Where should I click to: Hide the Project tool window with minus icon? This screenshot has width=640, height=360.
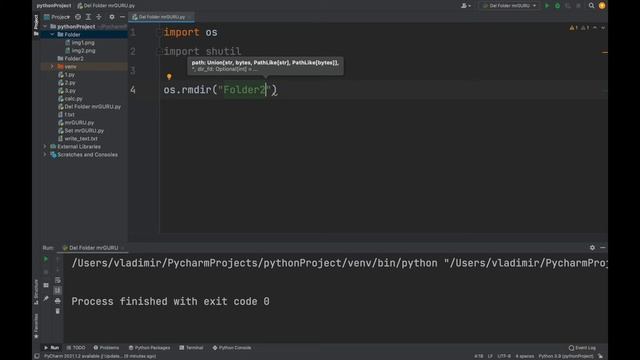[122, 17]
